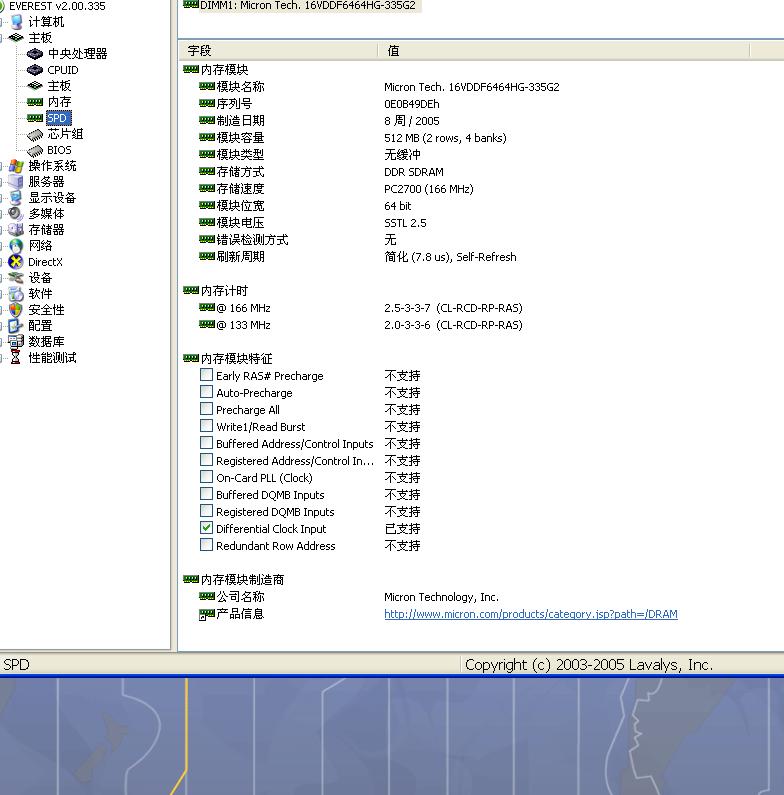Select the CPUID chip icon
Viewport: 784px width, 795px height.
(x=34, y=70)
